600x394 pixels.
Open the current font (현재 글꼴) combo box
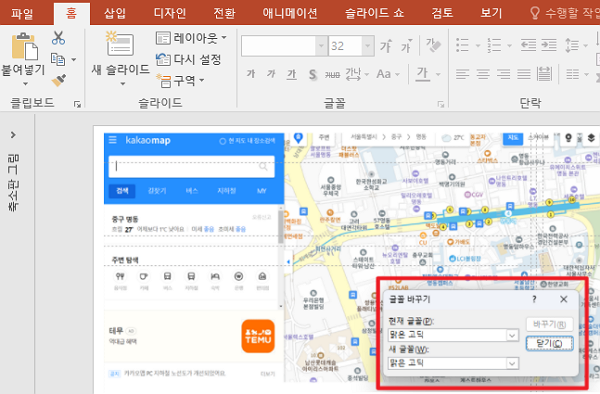click(453, 335)
